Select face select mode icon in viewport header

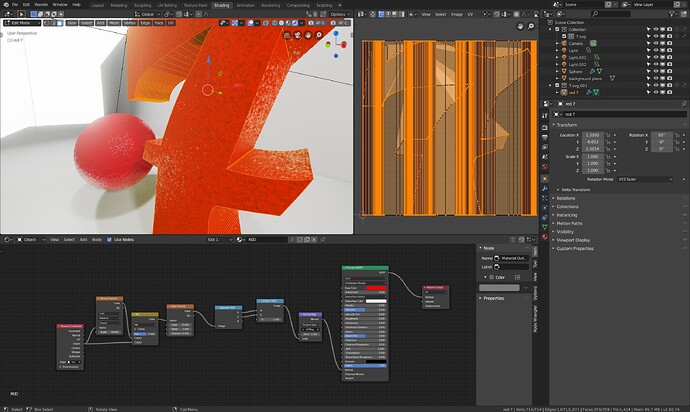(59, 23)
